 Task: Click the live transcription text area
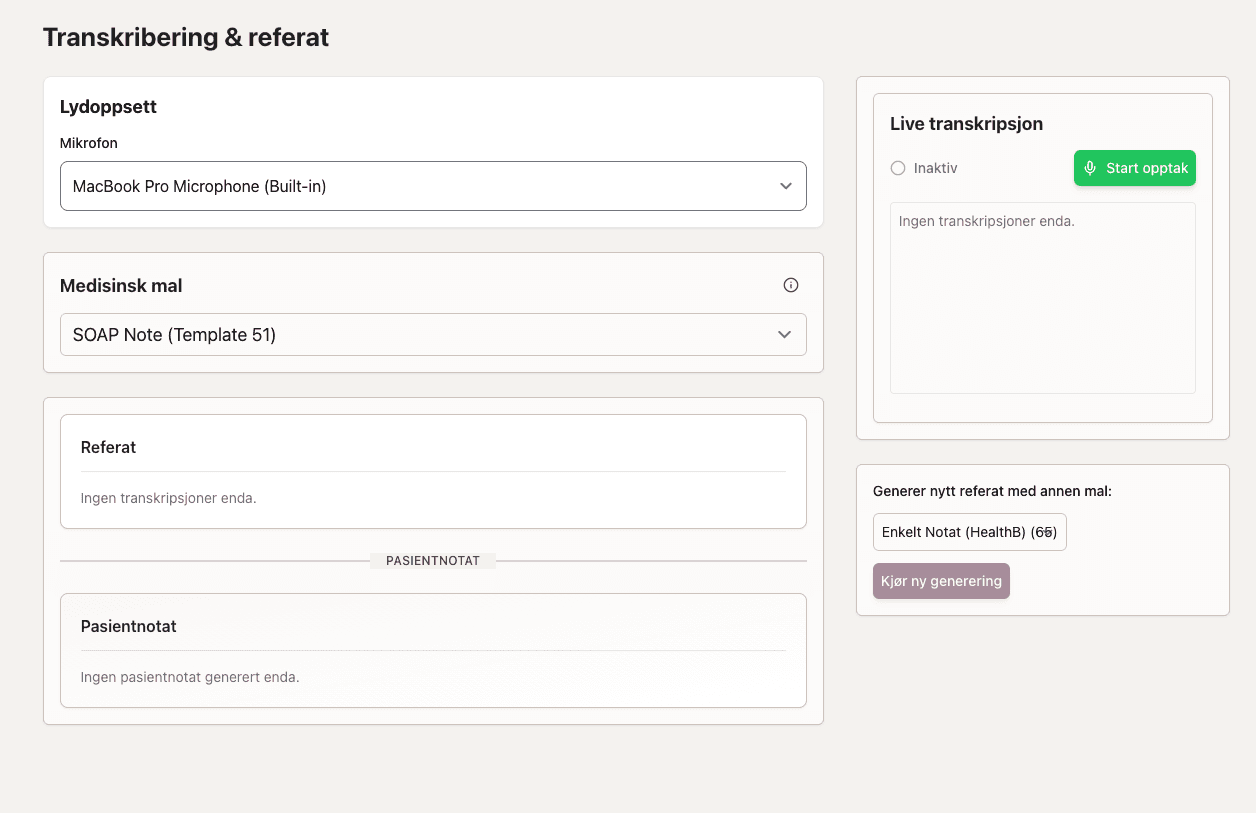tap(1042, 297)
